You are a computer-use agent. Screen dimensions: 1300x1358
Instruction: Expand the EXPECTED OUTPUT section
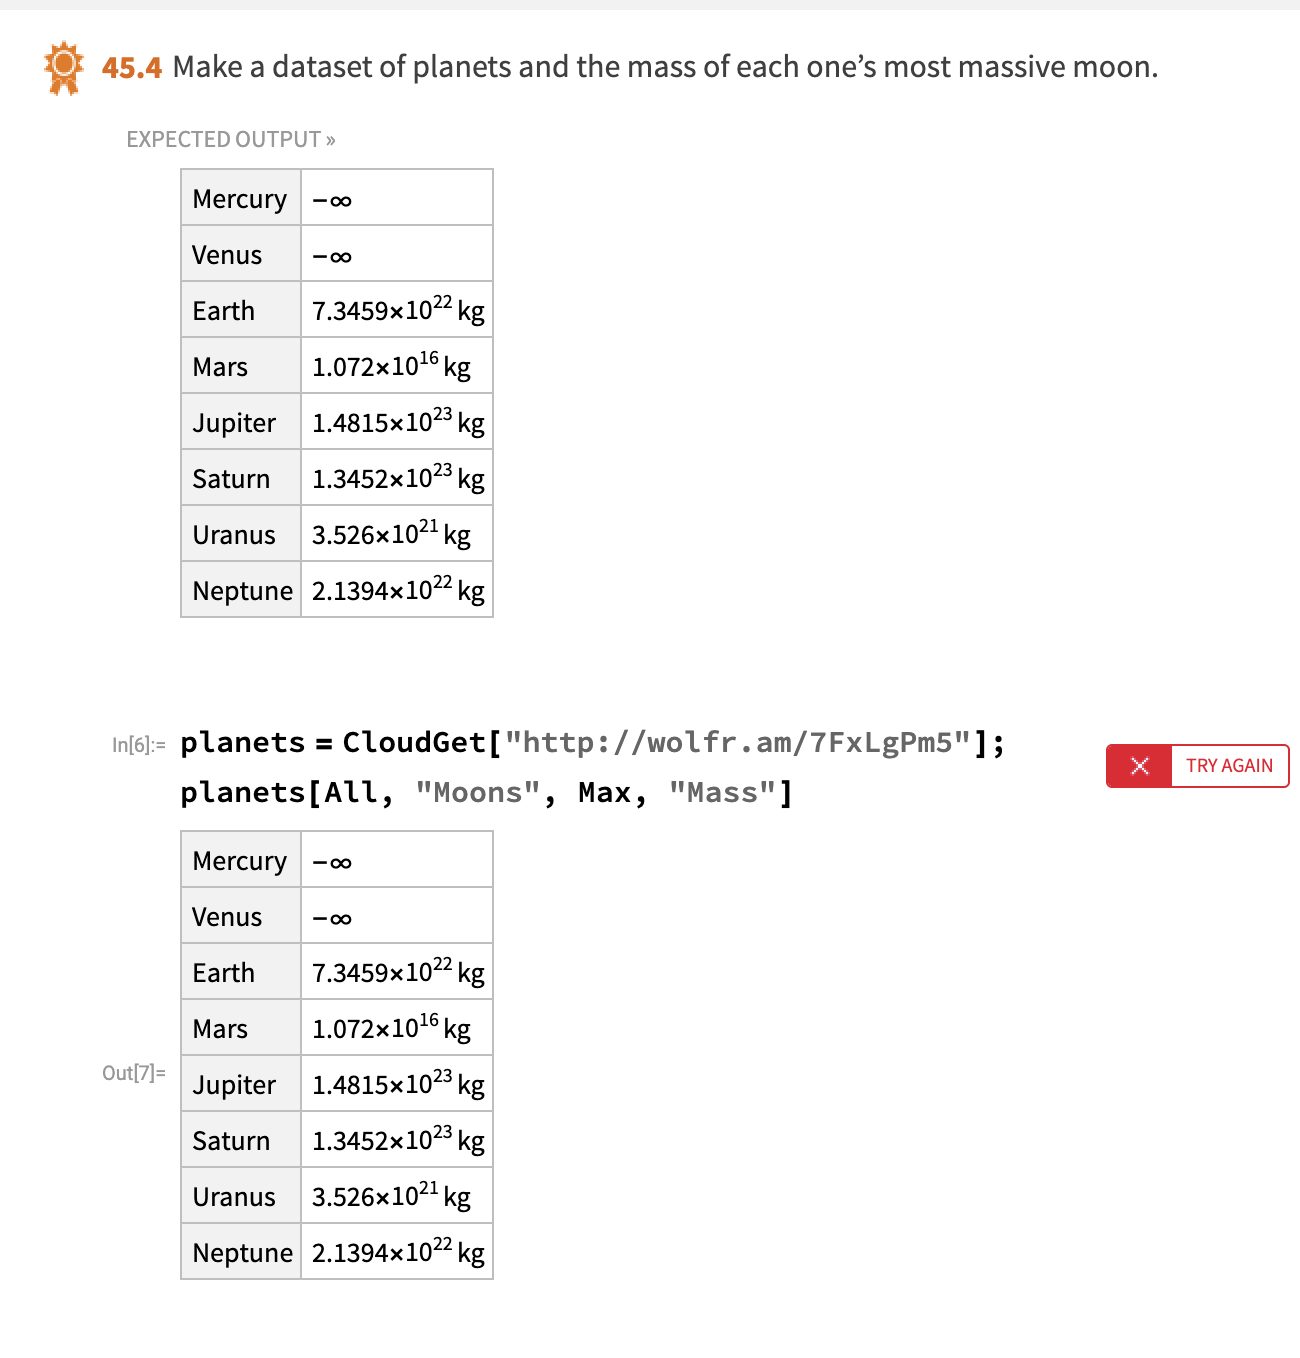point(230,139)
